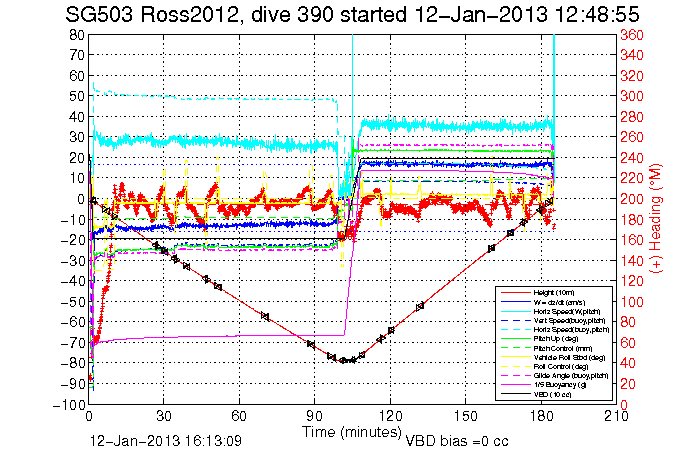Select legend entry 'Horiz Speed(buoy,pitch)'
The height and width of the screenshot is (454, 681).
[x=571, y=330]
